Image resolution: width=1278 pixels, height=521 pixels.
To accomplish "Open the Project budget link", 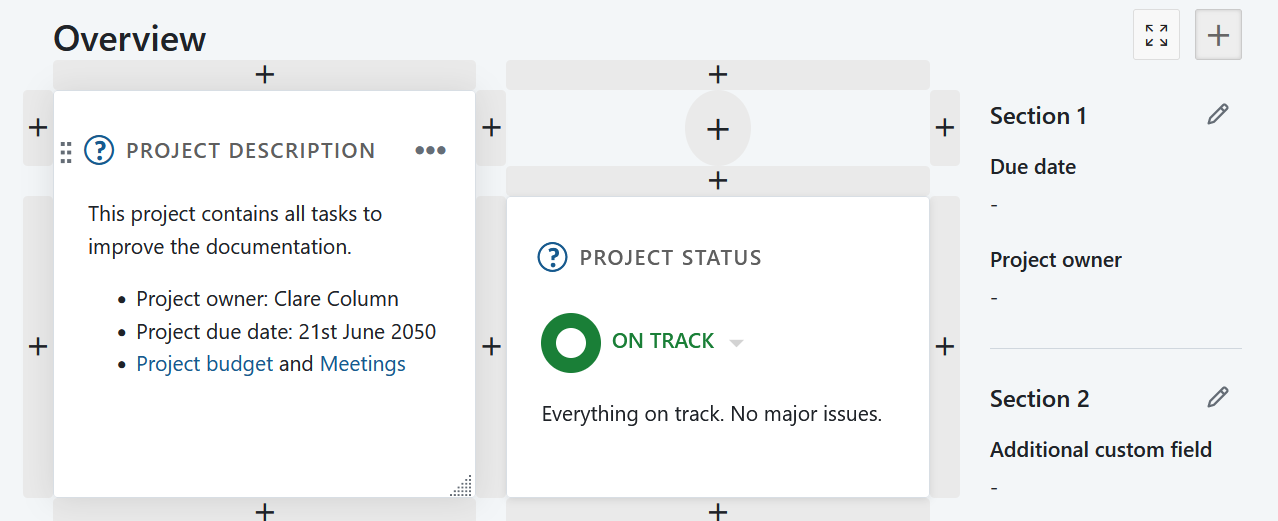I will tap(205, 364).
